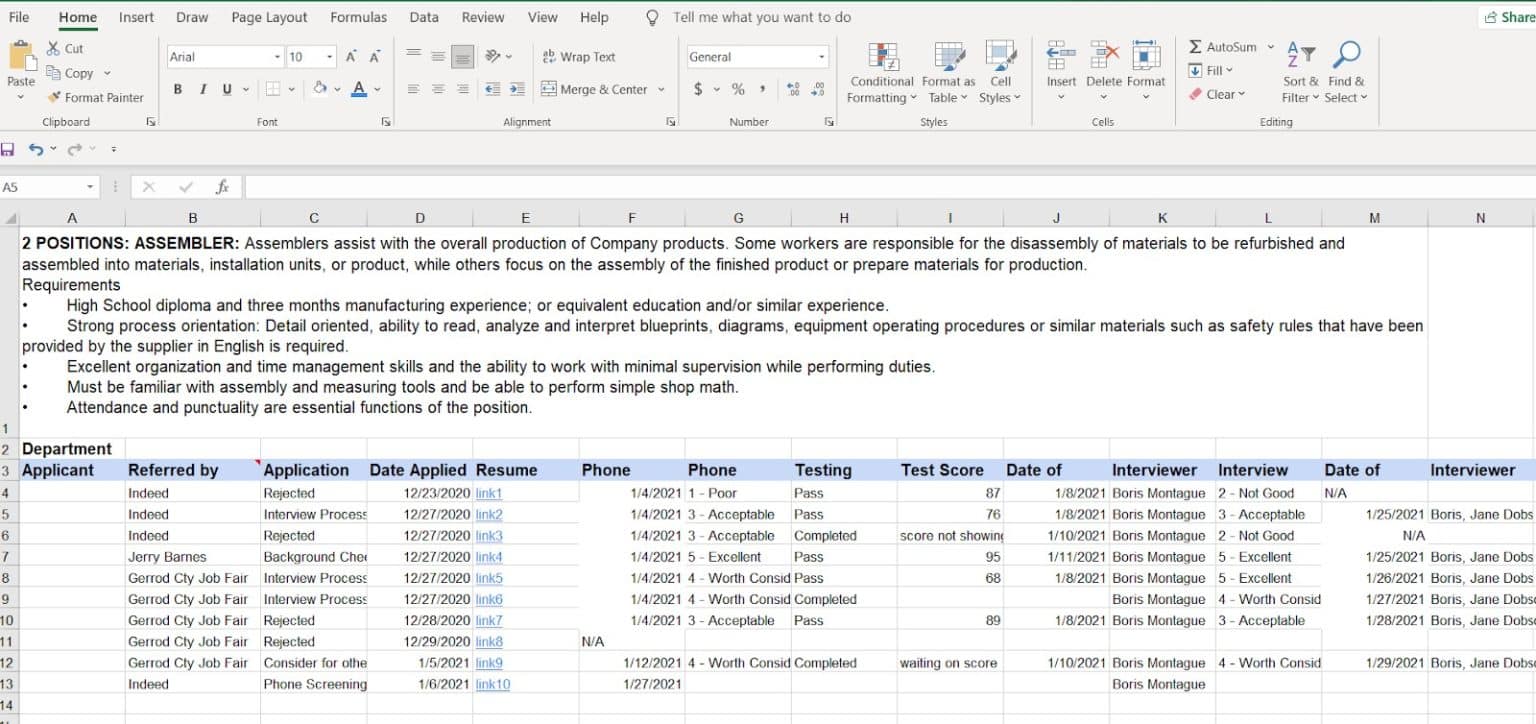Open Cell Styles gallery
1536x724 pixels.
point(1000,70)
